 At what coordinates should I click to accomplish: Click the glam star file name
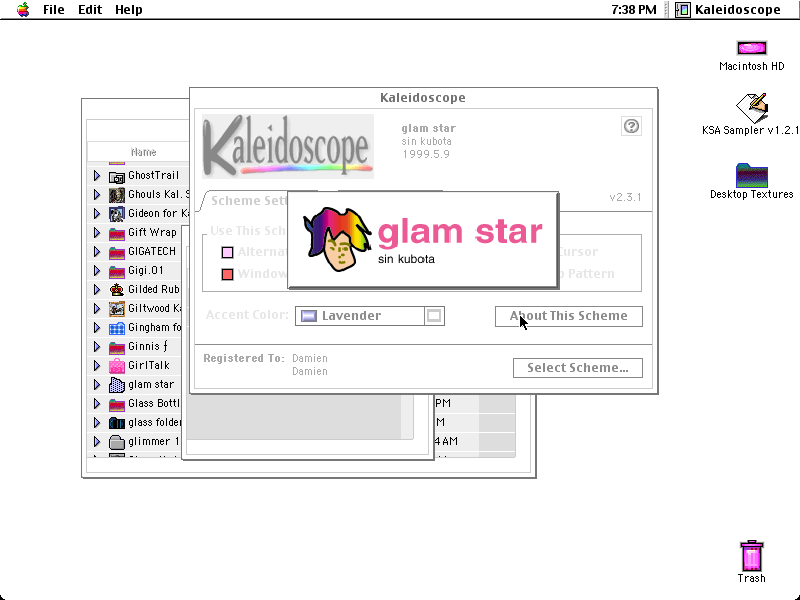(151, 385)
